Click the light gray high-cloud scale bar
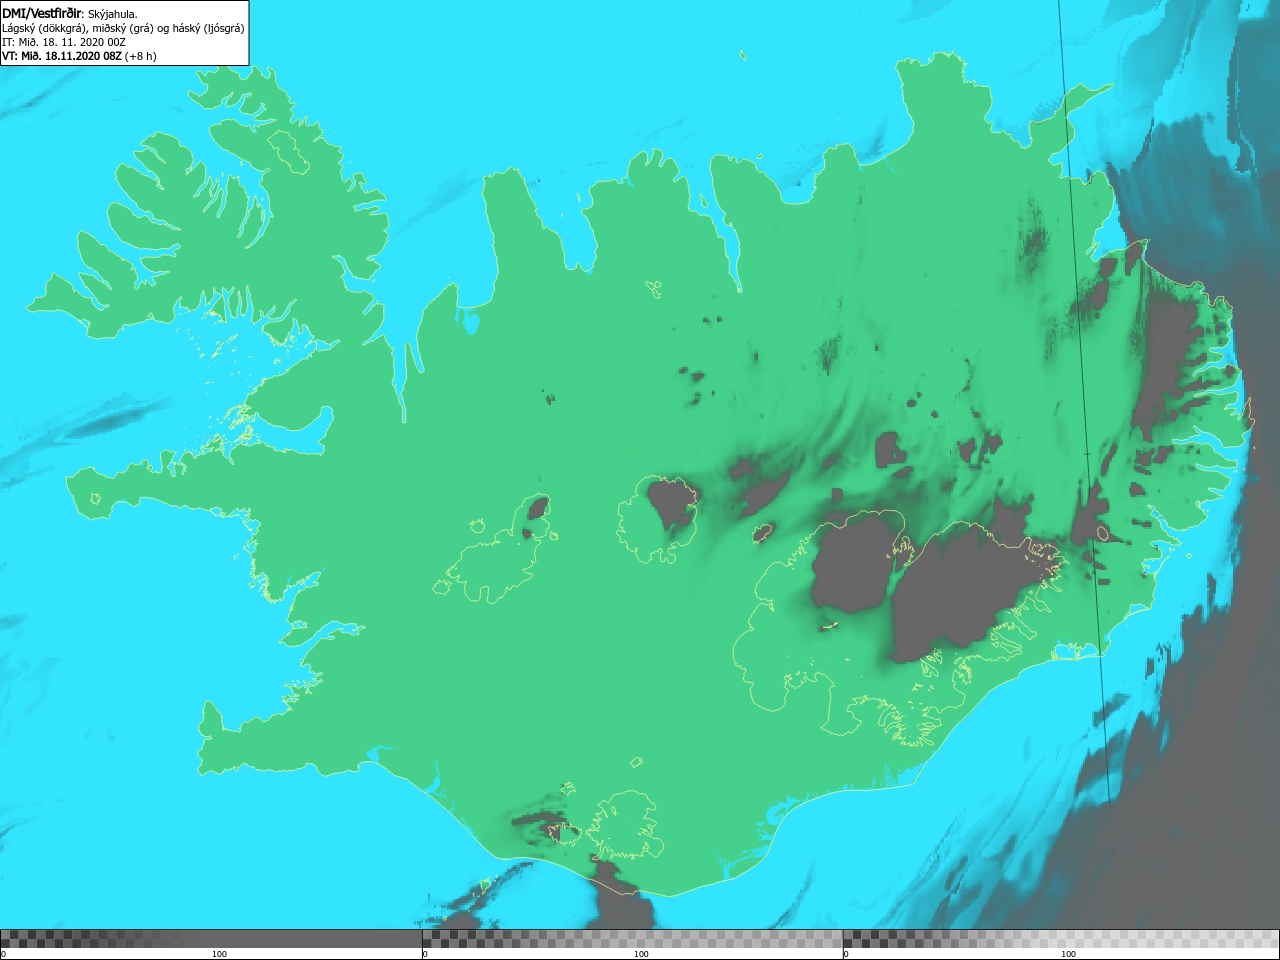 coord(1061,939)
